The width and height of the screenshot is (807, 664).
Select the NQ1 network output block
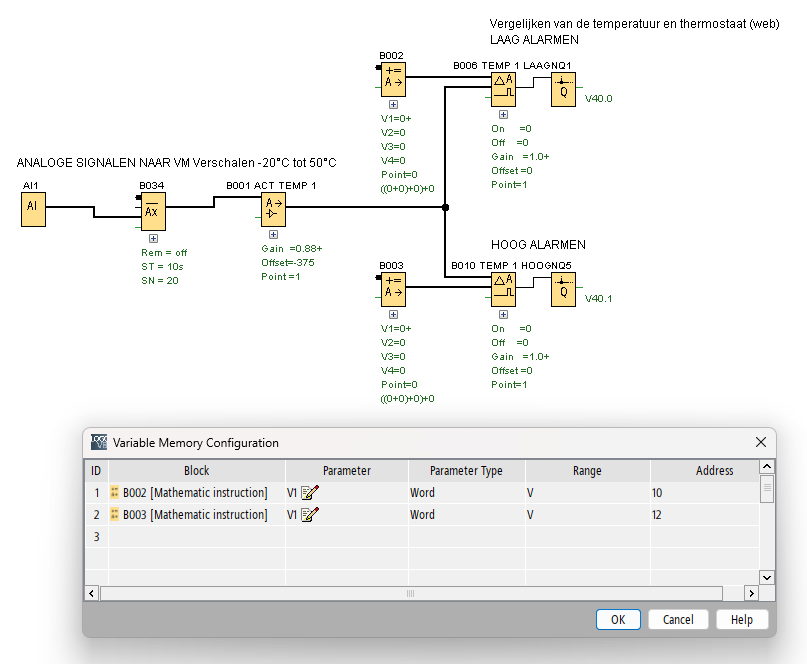(x=563, y=90)
